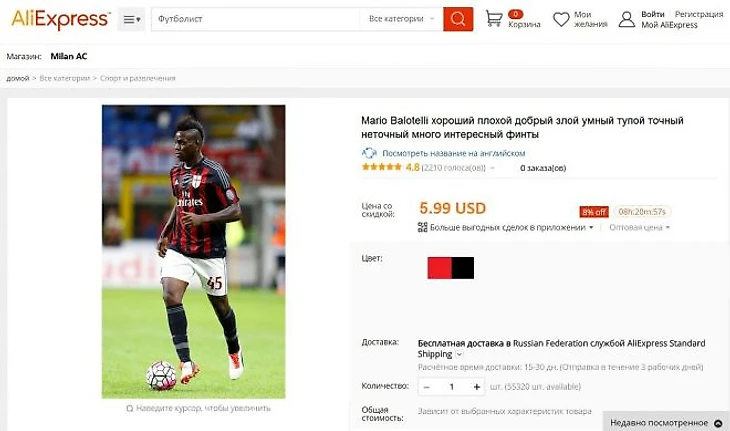This screenshot has width=730, height=431.
Task: Click the orange search magnifier button
Action: click(x=458, y=19)
